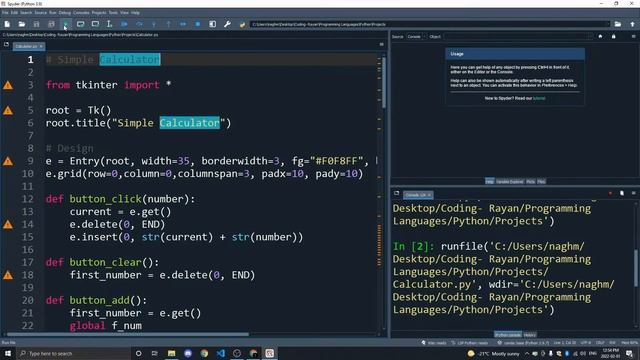Click the console clear/remove variables icon
Image resolution: width=640 pixels, height=360 pixels.
(622, 193)
